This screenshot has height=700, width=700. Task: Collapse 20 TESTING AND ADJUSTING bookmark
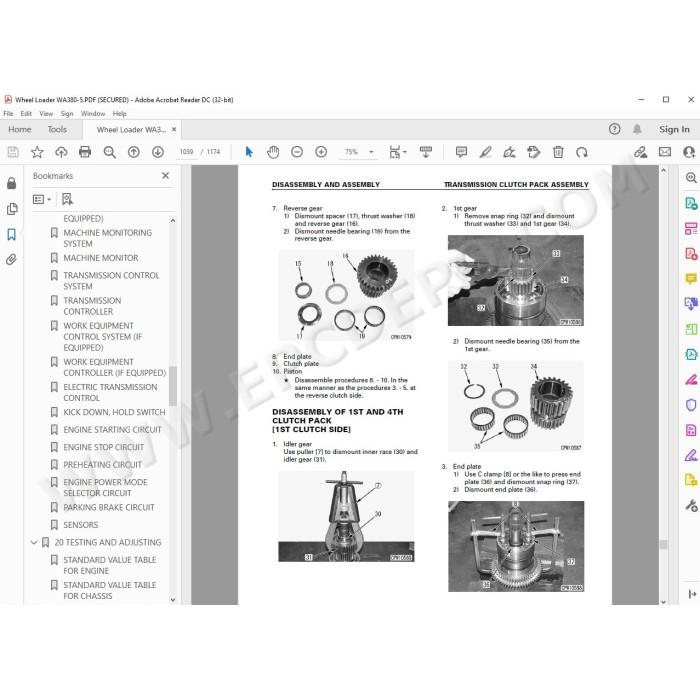(x=34, y=542)
